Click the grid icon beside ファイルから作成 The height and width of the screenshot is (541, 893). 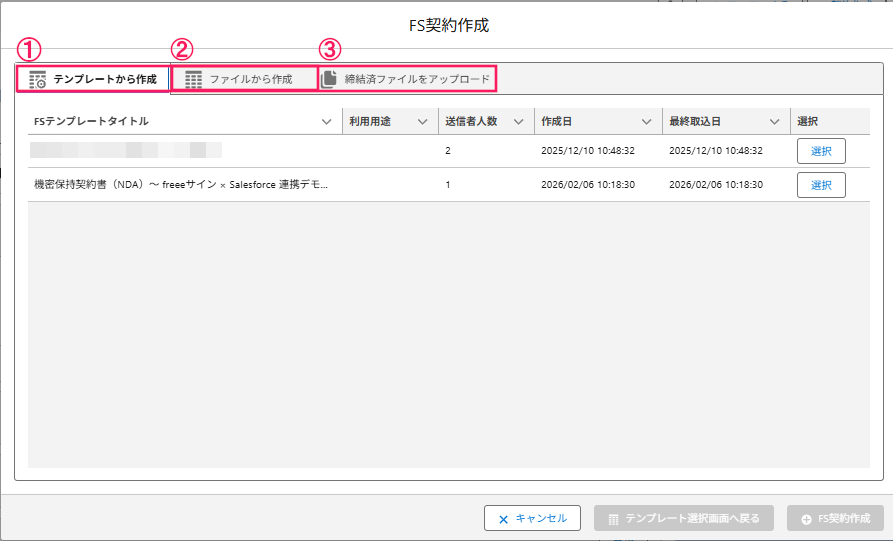point(193,80)
